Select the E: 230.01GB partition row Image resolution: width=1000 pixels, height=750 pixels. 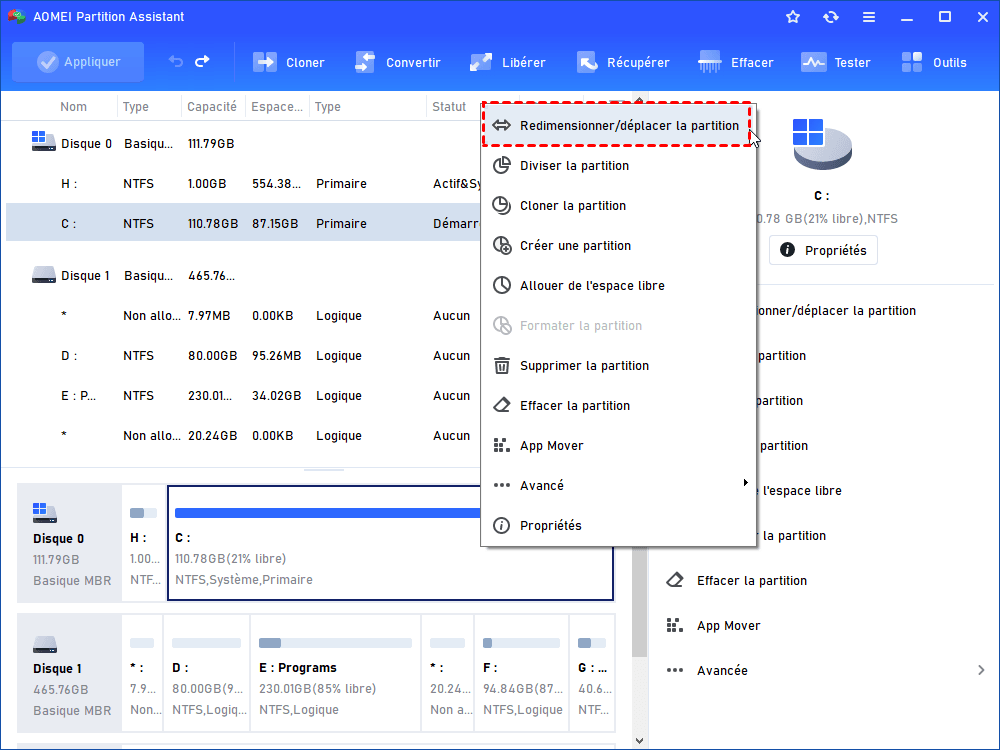(x=242, y=395)
